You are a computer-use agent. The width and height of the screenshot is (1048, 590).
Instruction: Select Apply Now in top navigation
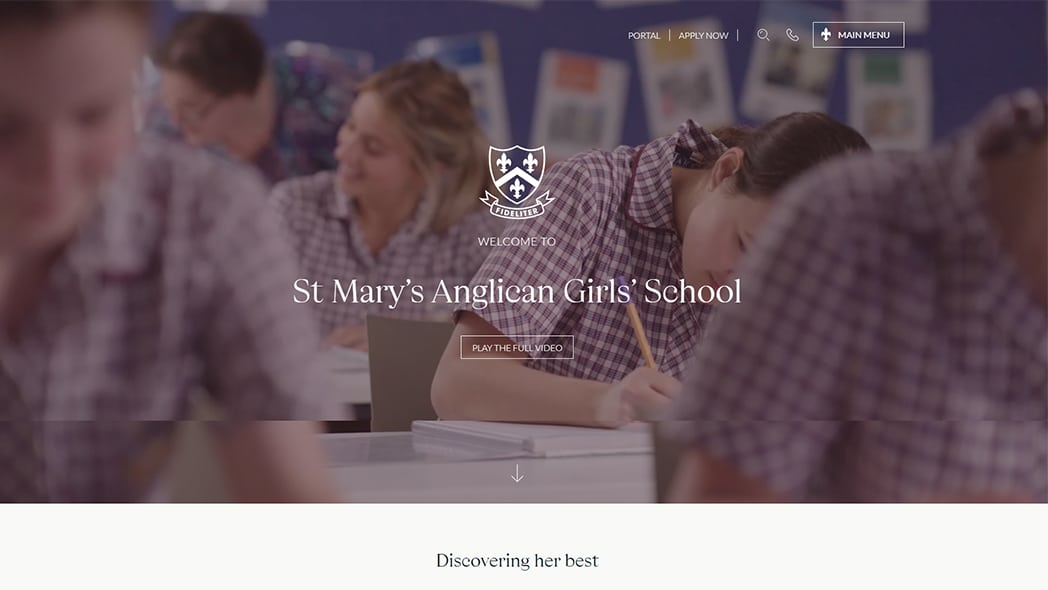pos(703,35)
